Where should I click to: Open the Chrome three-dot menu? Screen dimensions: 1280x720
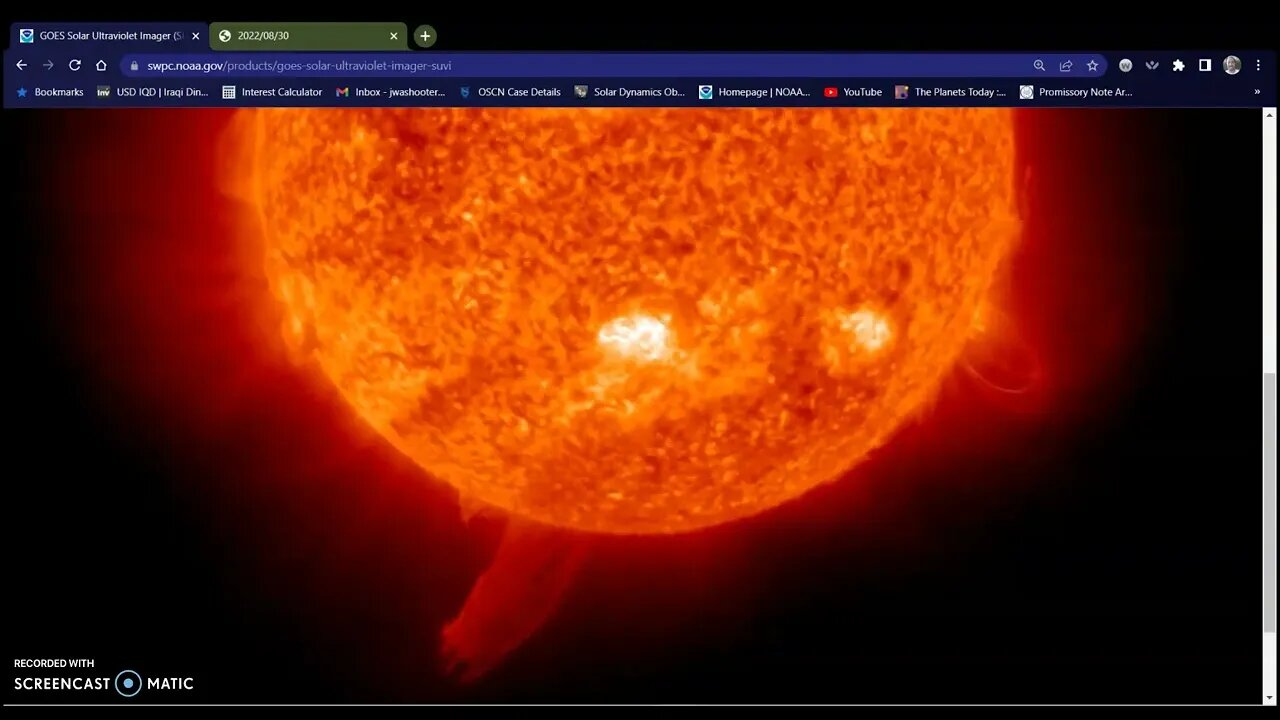(1258, 65)
